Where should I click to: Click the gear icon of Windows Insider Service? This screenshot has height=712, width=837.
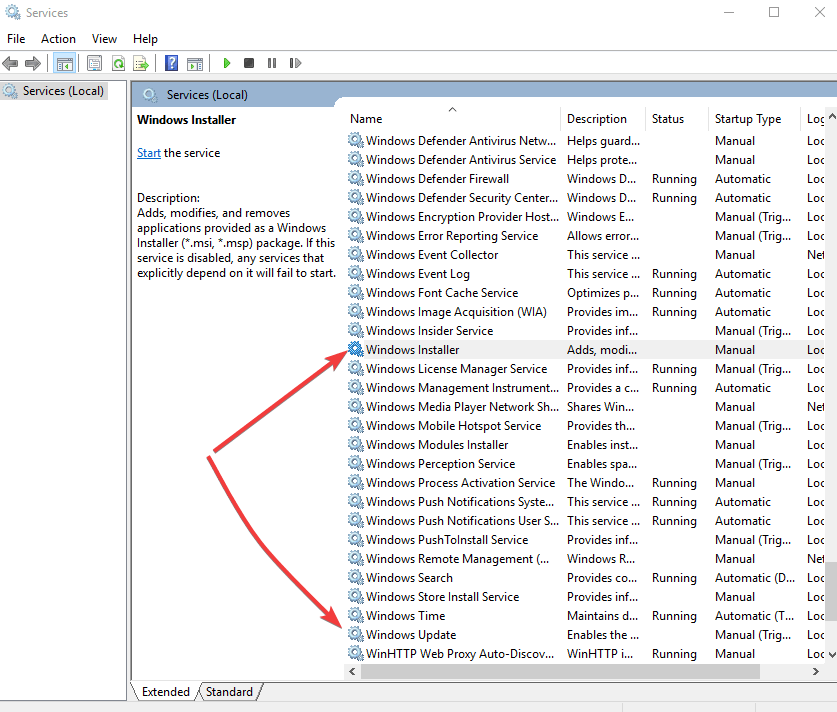point(356,330)
